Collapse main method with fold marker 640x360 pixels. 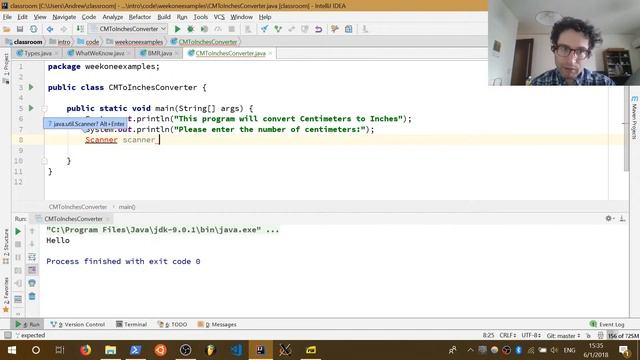[44, 109]
